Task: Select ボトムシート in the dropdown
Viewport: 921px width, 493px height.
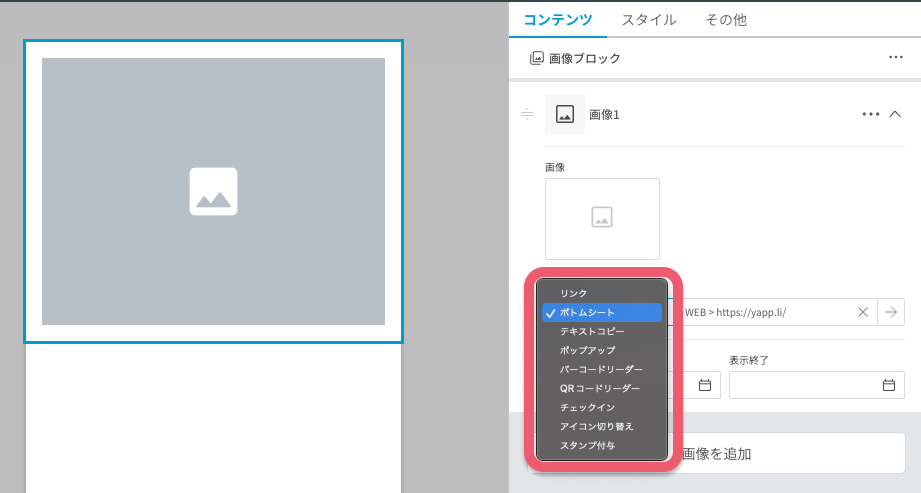Action: coord(602,312)
